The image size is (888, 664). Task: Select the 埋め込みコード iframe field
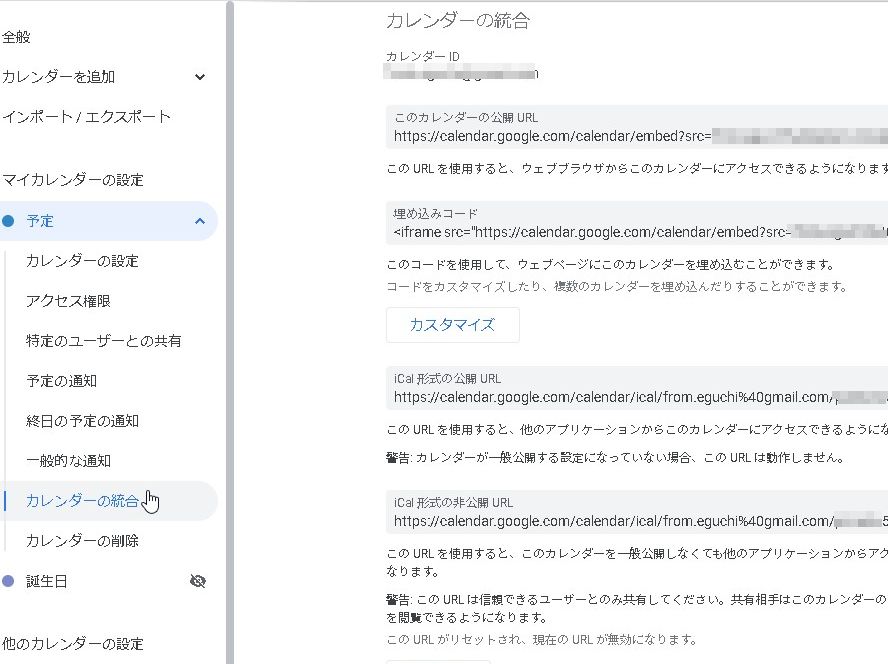click(636, 232)
